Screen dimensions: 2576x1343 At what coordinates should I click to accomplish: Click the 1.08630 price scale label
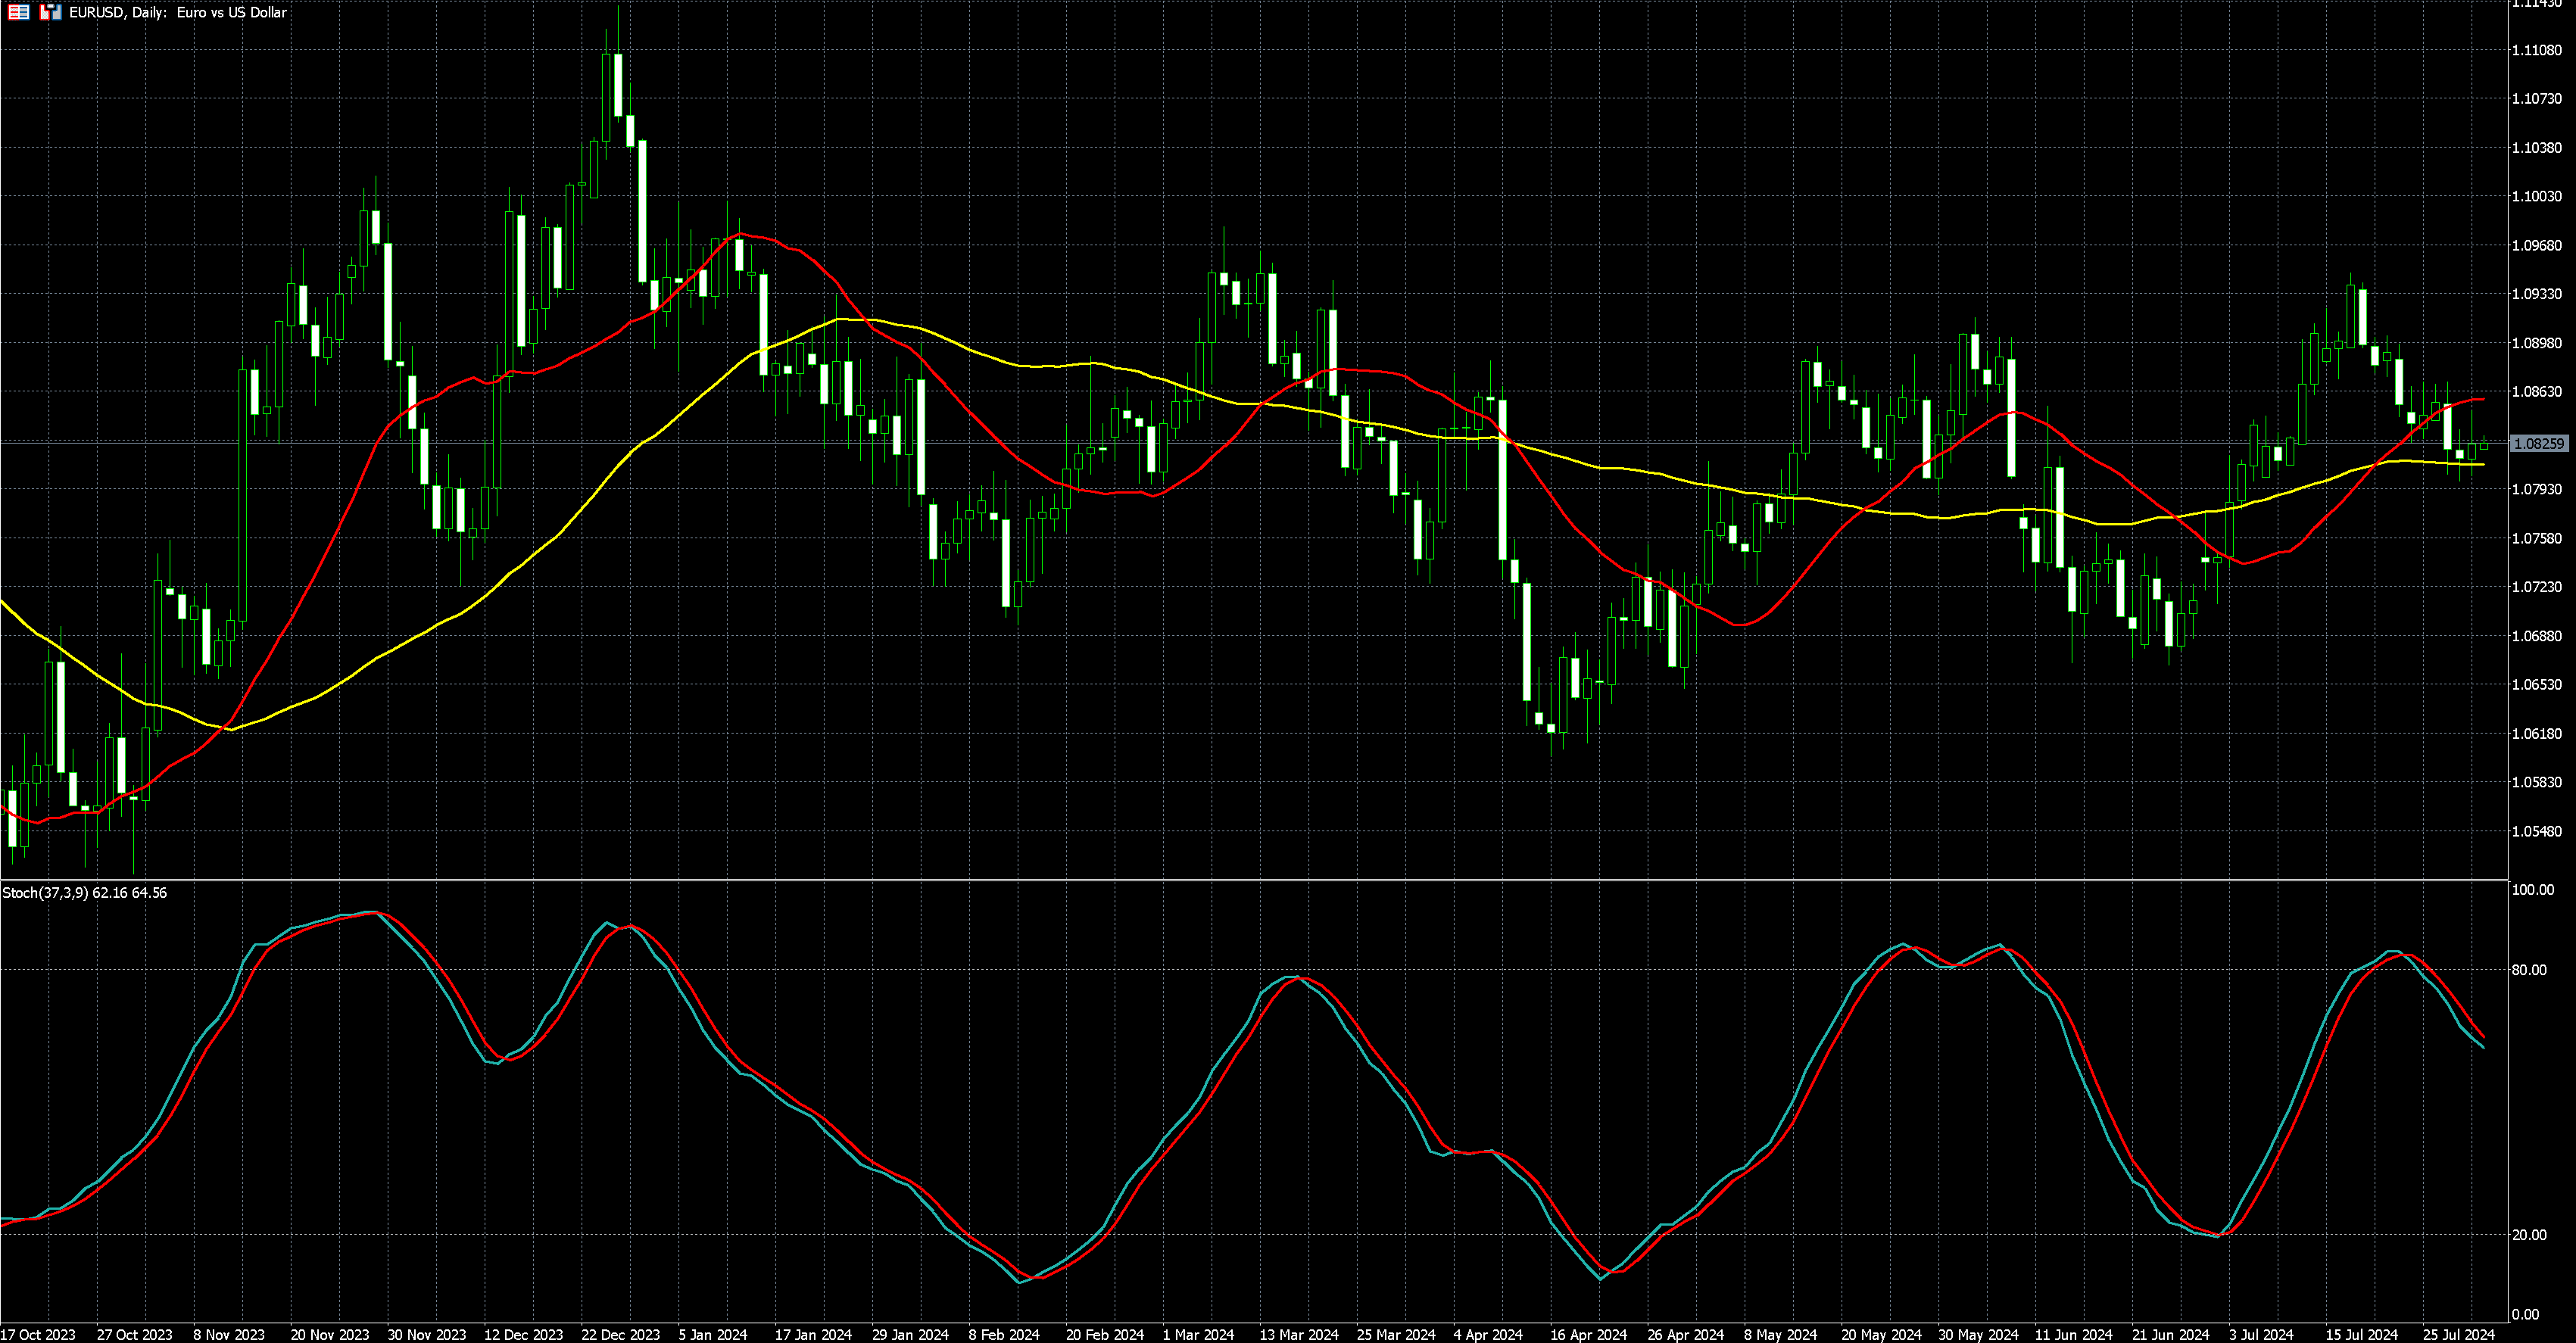click(2536, 392)
